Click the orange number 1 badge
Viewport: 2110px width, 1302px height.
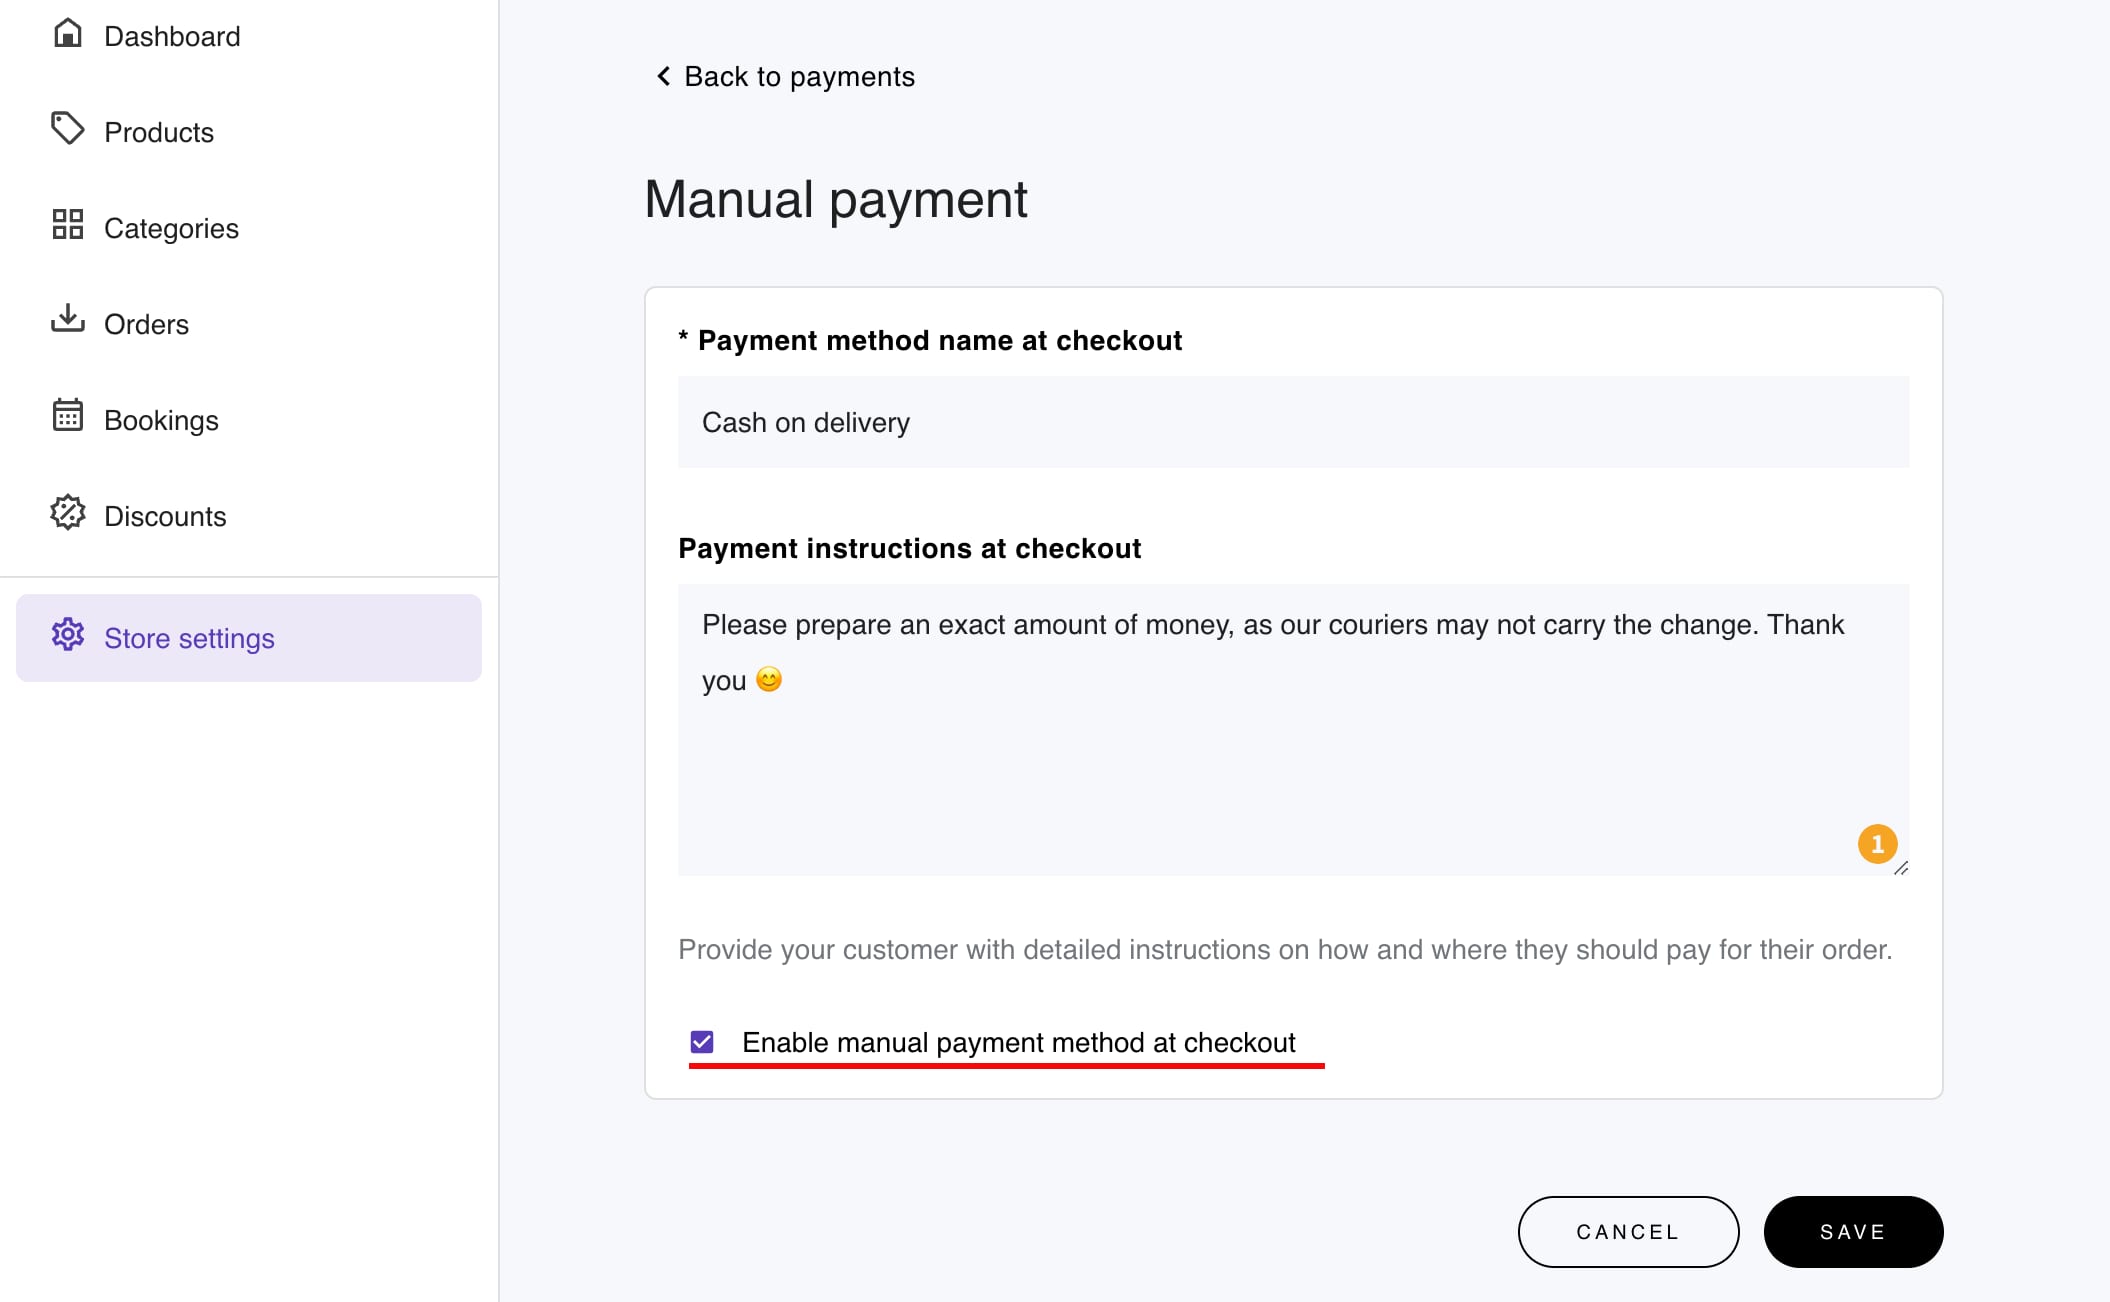[1877, 844]
